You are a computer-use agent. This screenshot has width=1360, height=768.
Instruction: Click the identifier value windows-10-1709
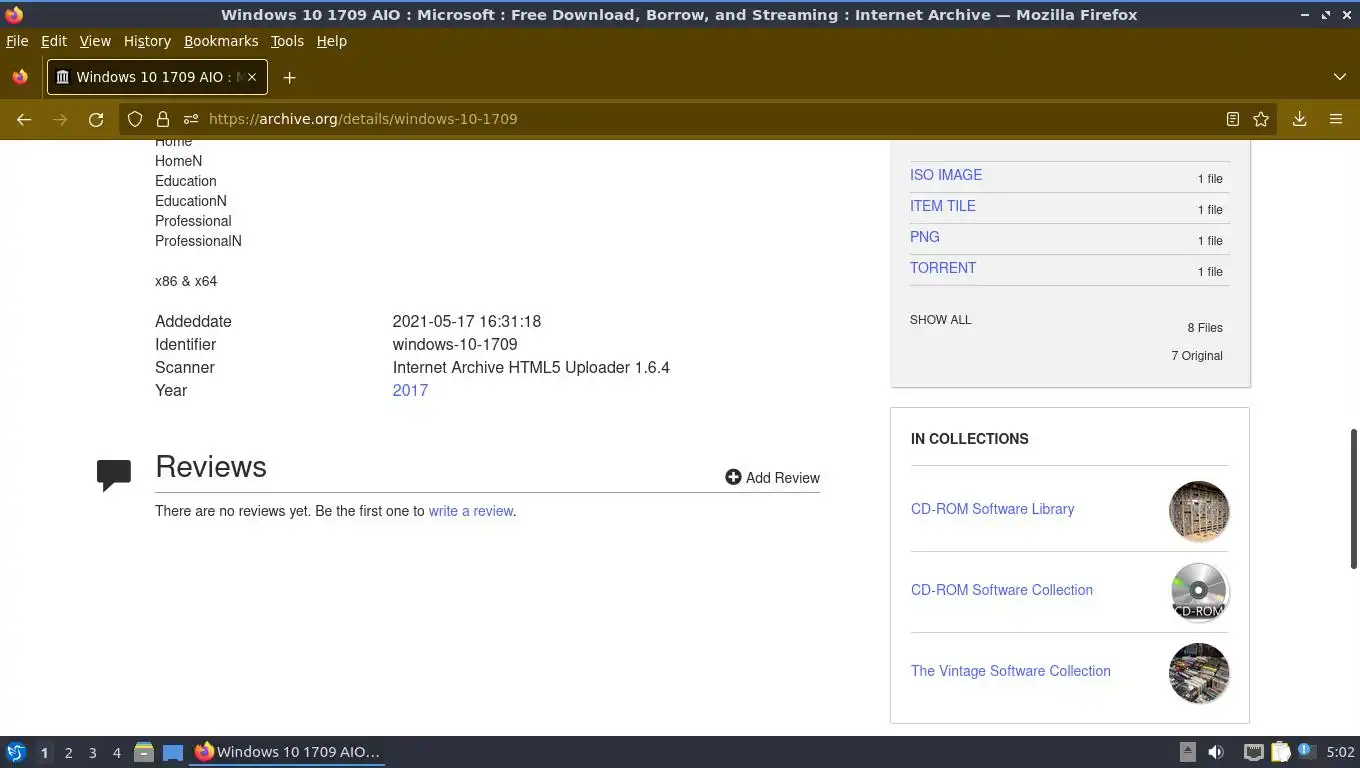(x=455, y=344)
